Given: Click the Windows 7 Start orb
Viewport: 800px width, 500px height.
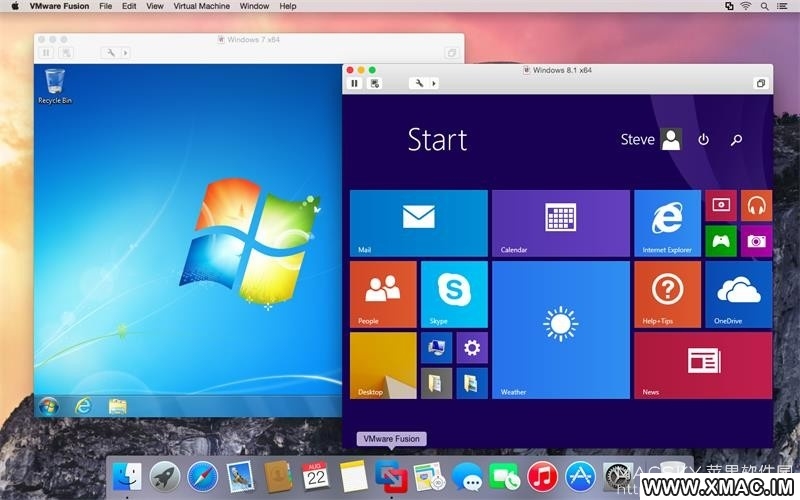Looking at the screenshot, I should click(48, 407).
